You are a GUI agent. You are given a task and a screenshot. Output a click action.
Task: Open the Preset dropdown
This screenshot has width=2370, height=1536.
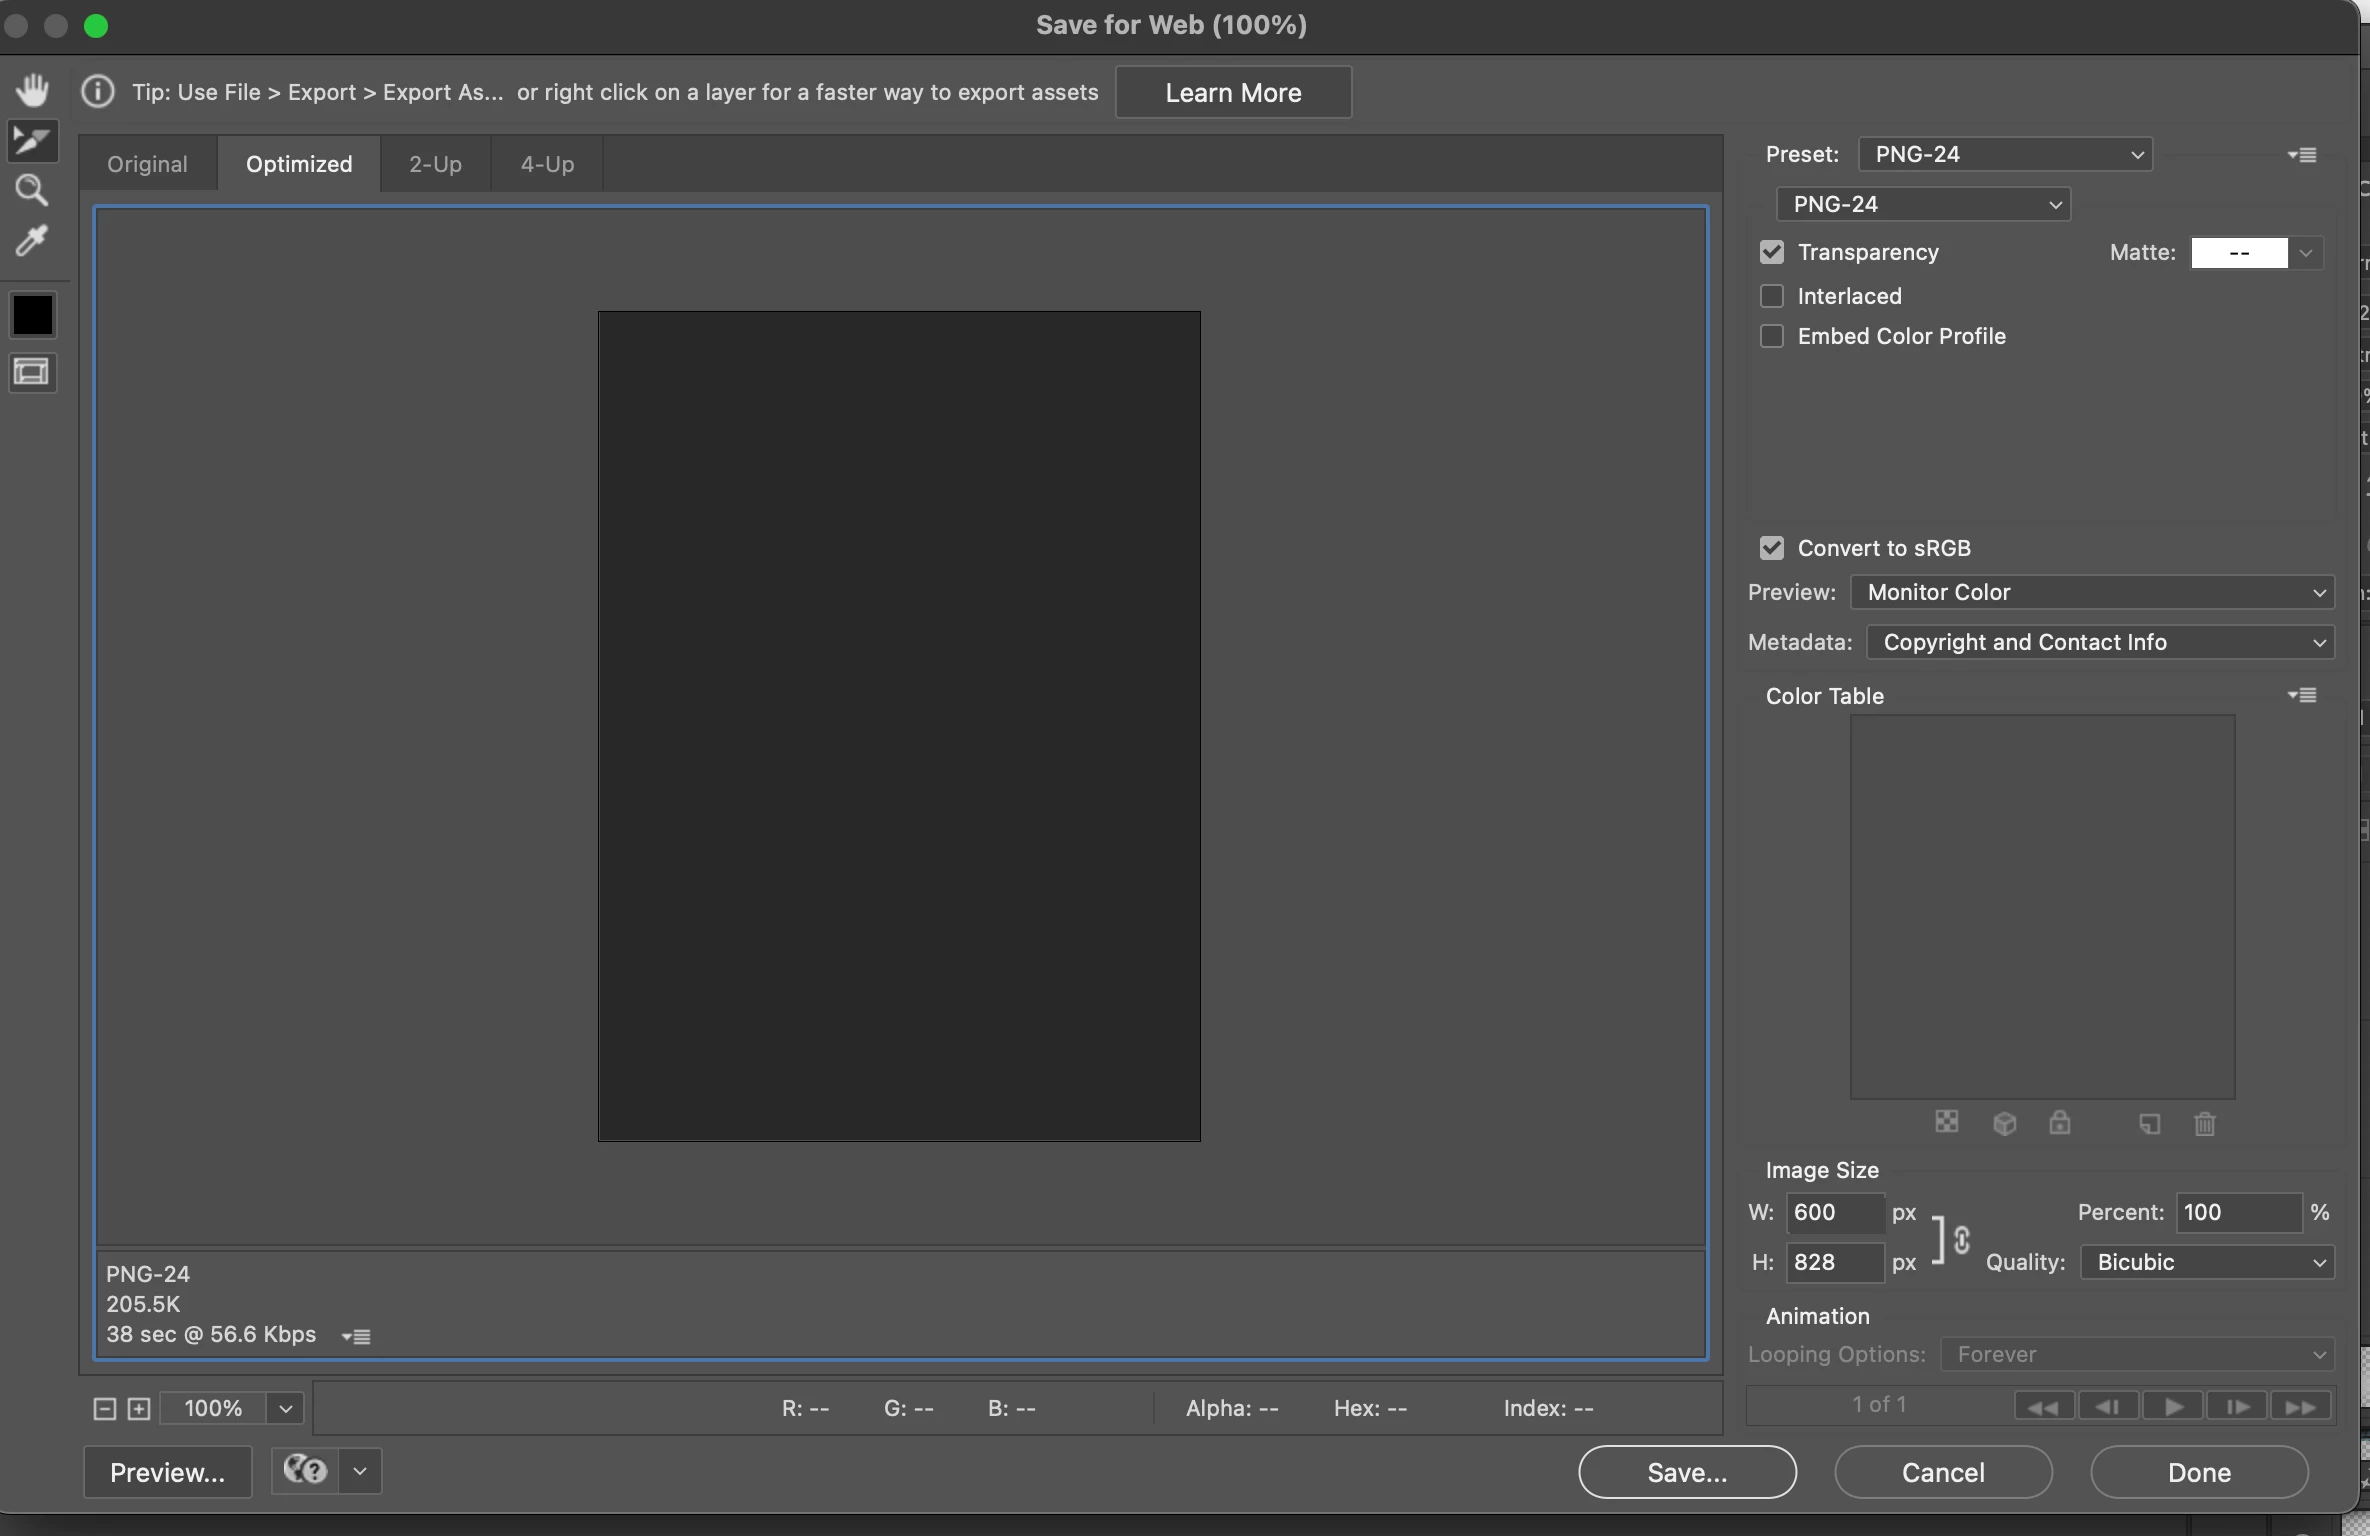click(x=2005, y=154)
